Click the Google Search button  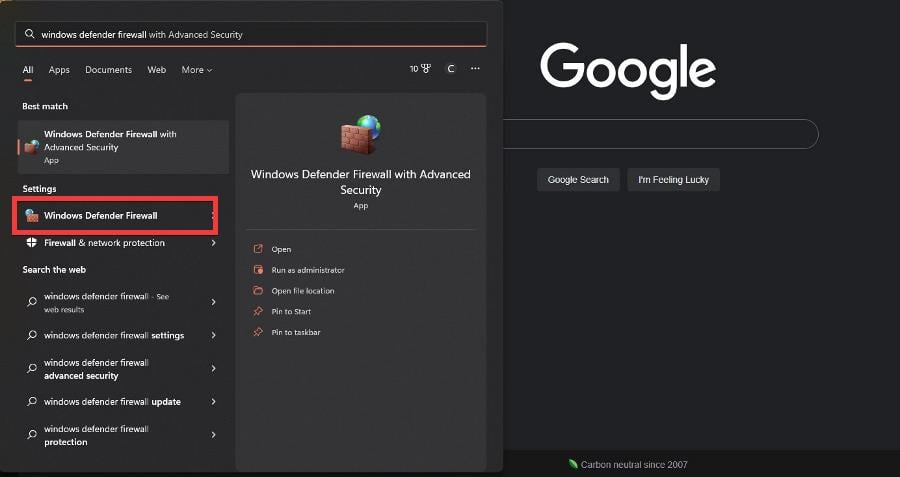[578, 180]
